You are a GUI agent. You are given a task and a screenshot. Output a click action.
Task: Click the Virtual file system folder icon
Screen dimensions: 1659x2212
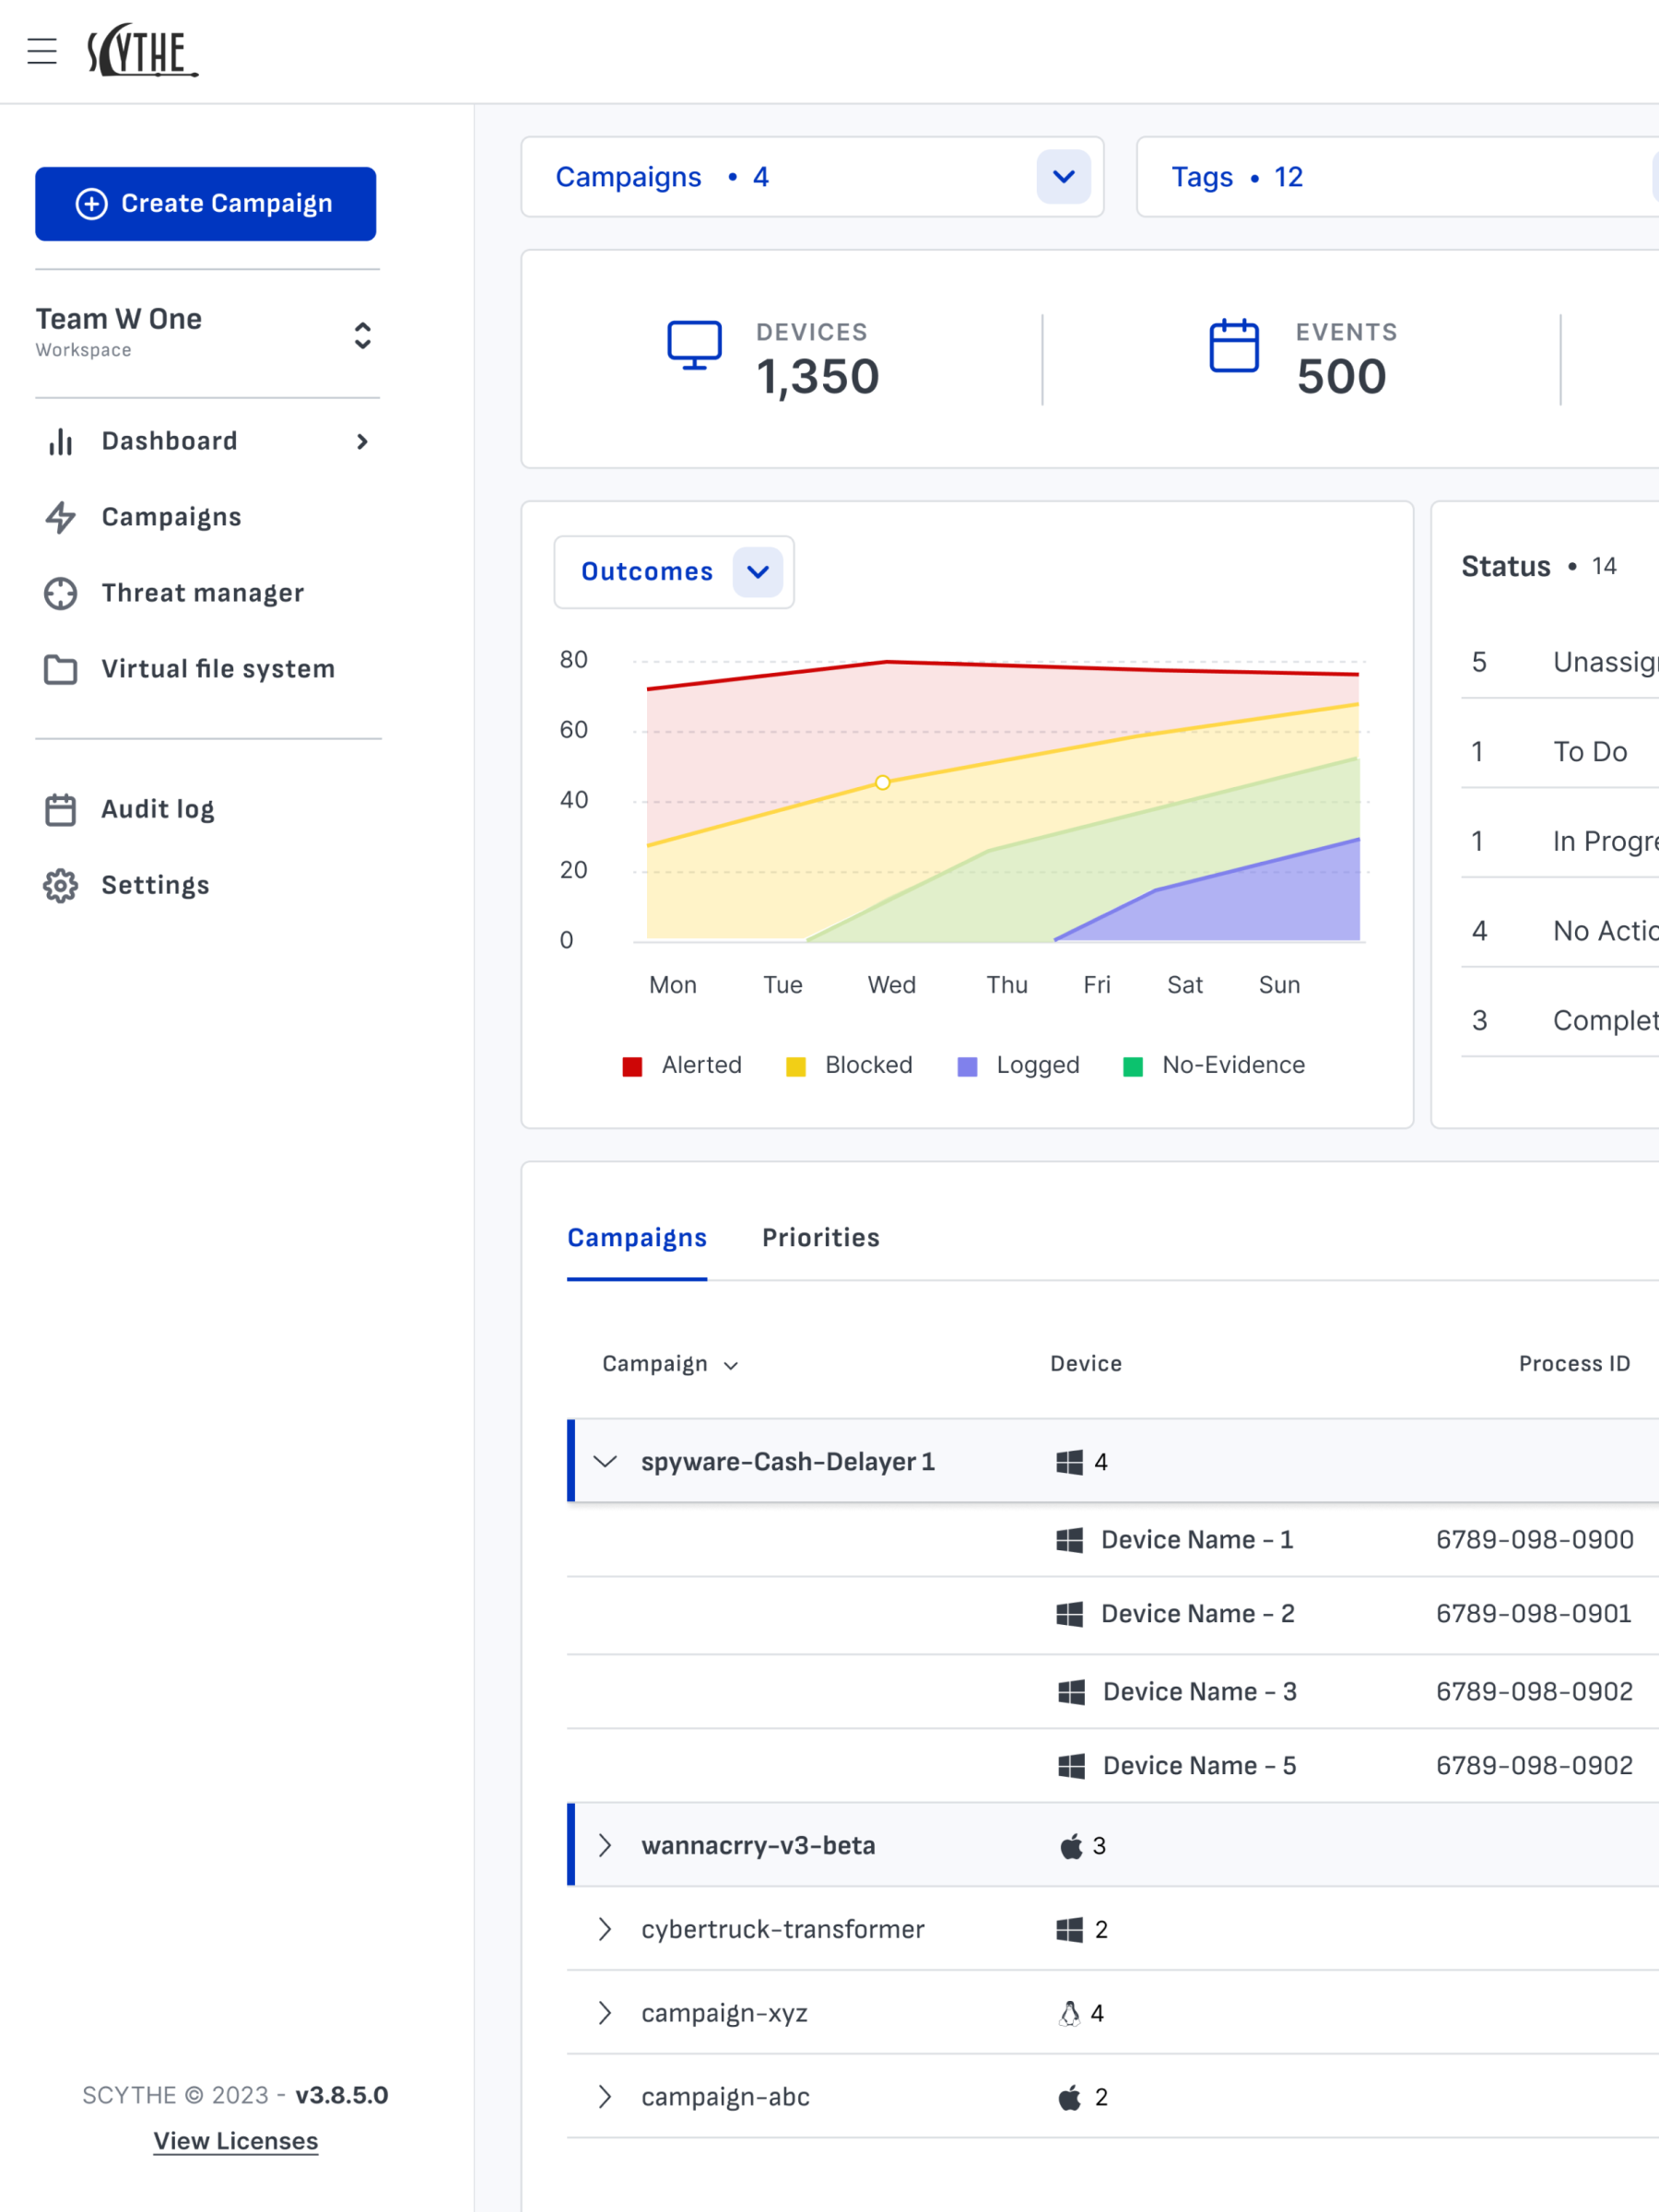pos(60,669)
